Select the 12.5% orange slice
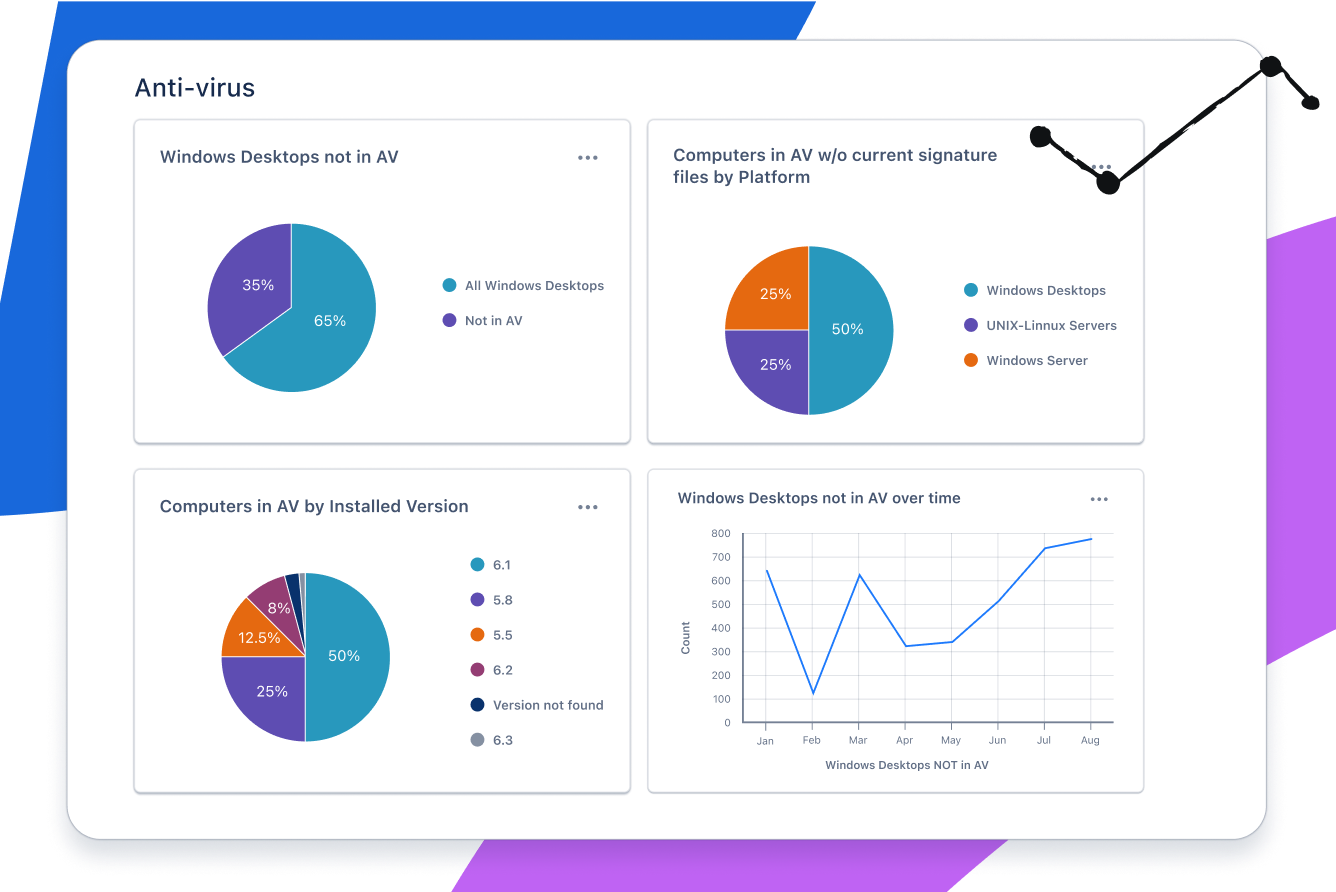 click(x=259, y=637)
